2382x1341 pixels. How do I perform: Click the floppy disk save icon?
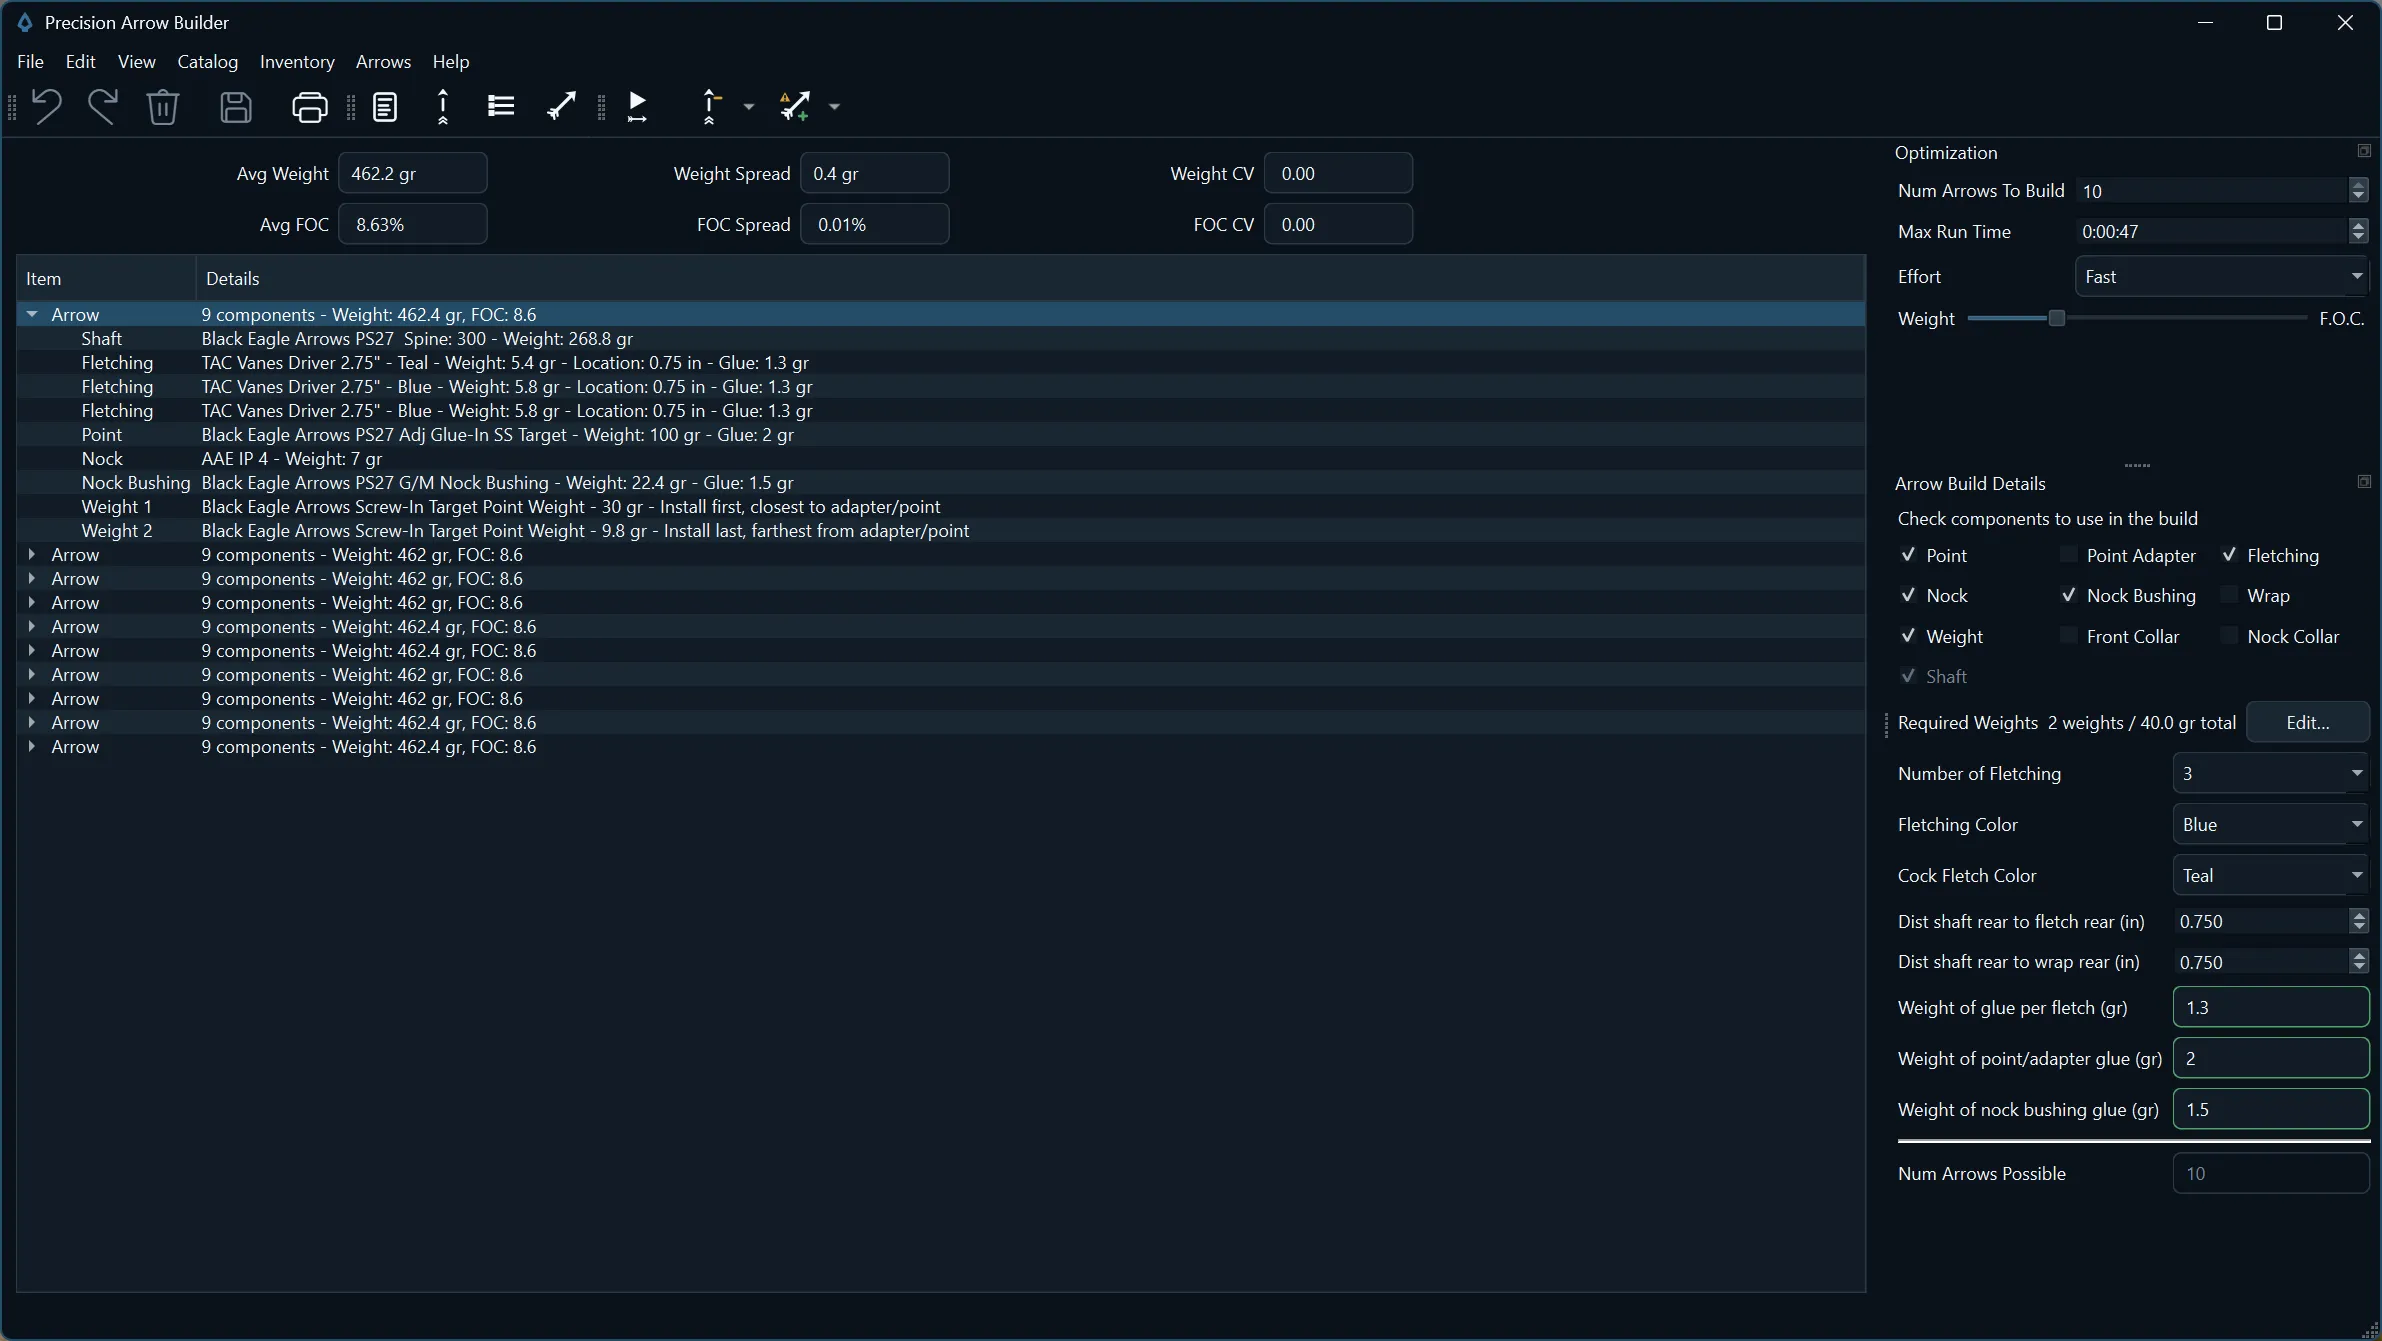pyautogui.click(x=236, y=106)
